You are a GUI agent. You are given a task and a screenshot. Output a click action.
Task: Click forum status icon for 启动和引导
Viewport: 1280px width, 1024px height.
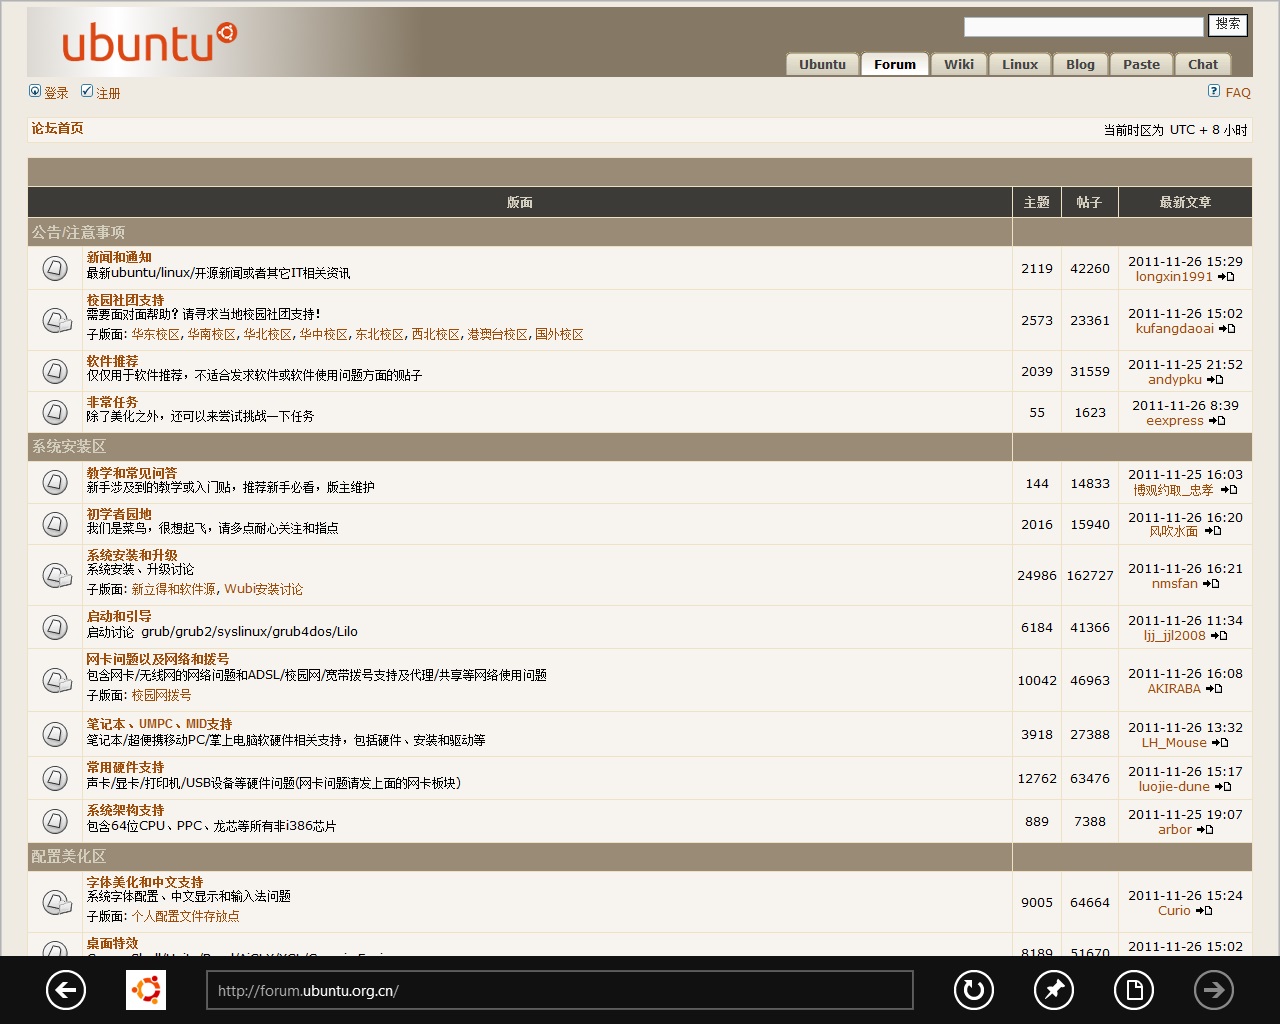(x=55, y=627)
